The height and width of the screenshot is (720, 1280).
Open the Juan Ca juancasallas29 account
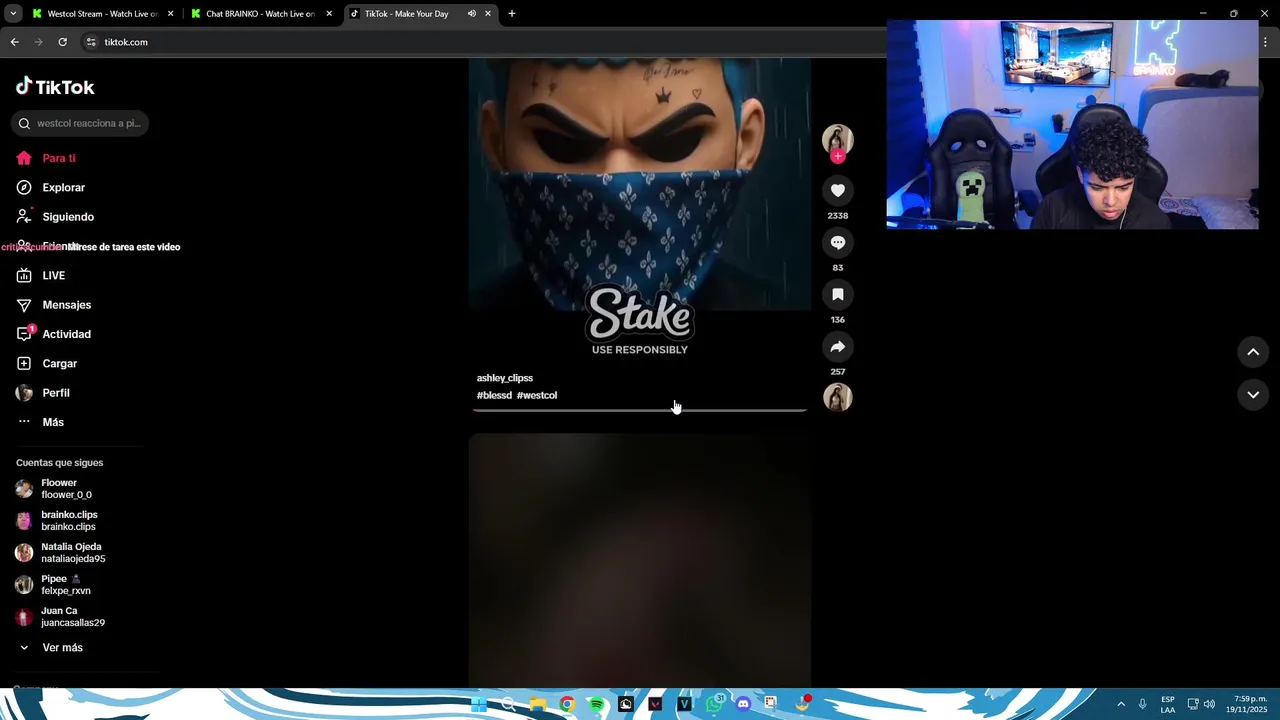(x=61, y=617)
